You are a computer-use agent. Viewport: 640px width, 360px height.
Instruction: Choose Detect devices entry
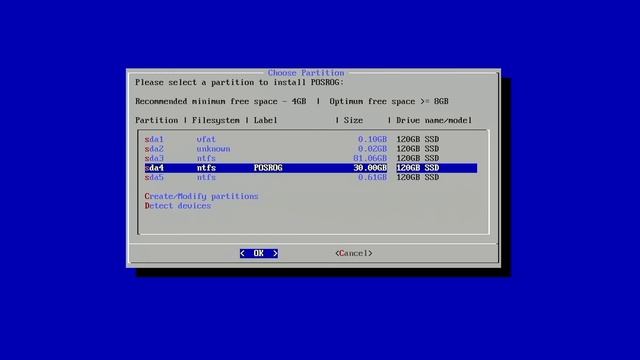178,206
